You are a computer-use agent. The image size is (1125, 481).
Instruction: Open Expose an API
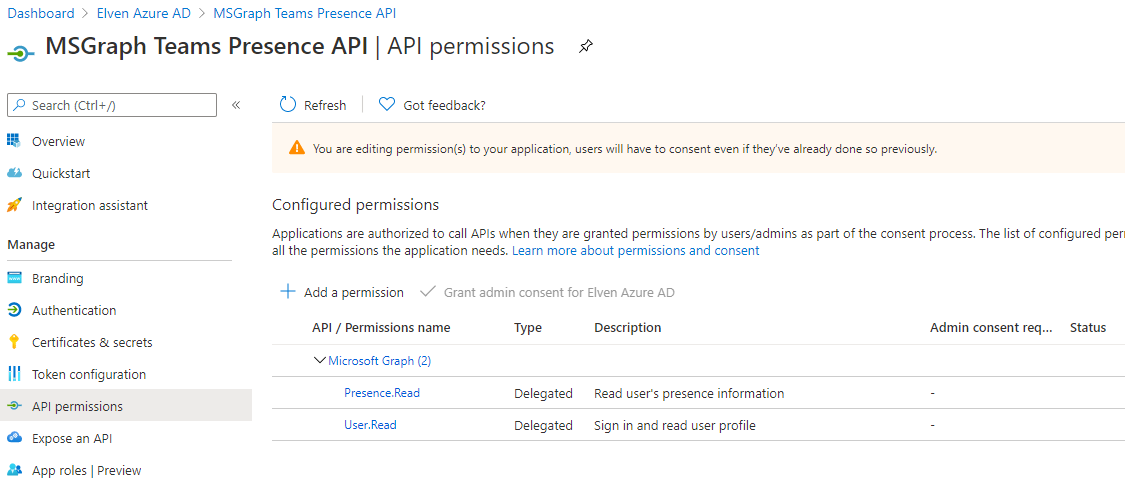pyautogui.click(x=72, y=439)
